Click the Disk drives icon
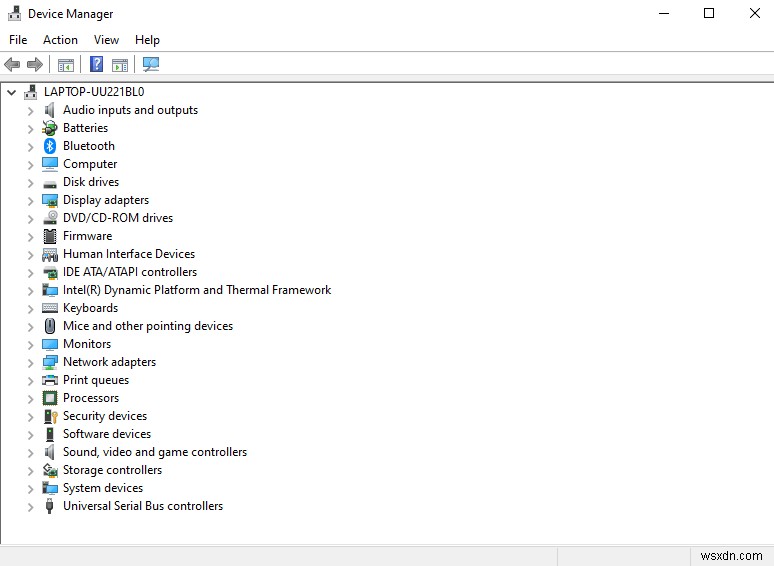The height and width of the screenshot is (566, 774). pos(49,185)
